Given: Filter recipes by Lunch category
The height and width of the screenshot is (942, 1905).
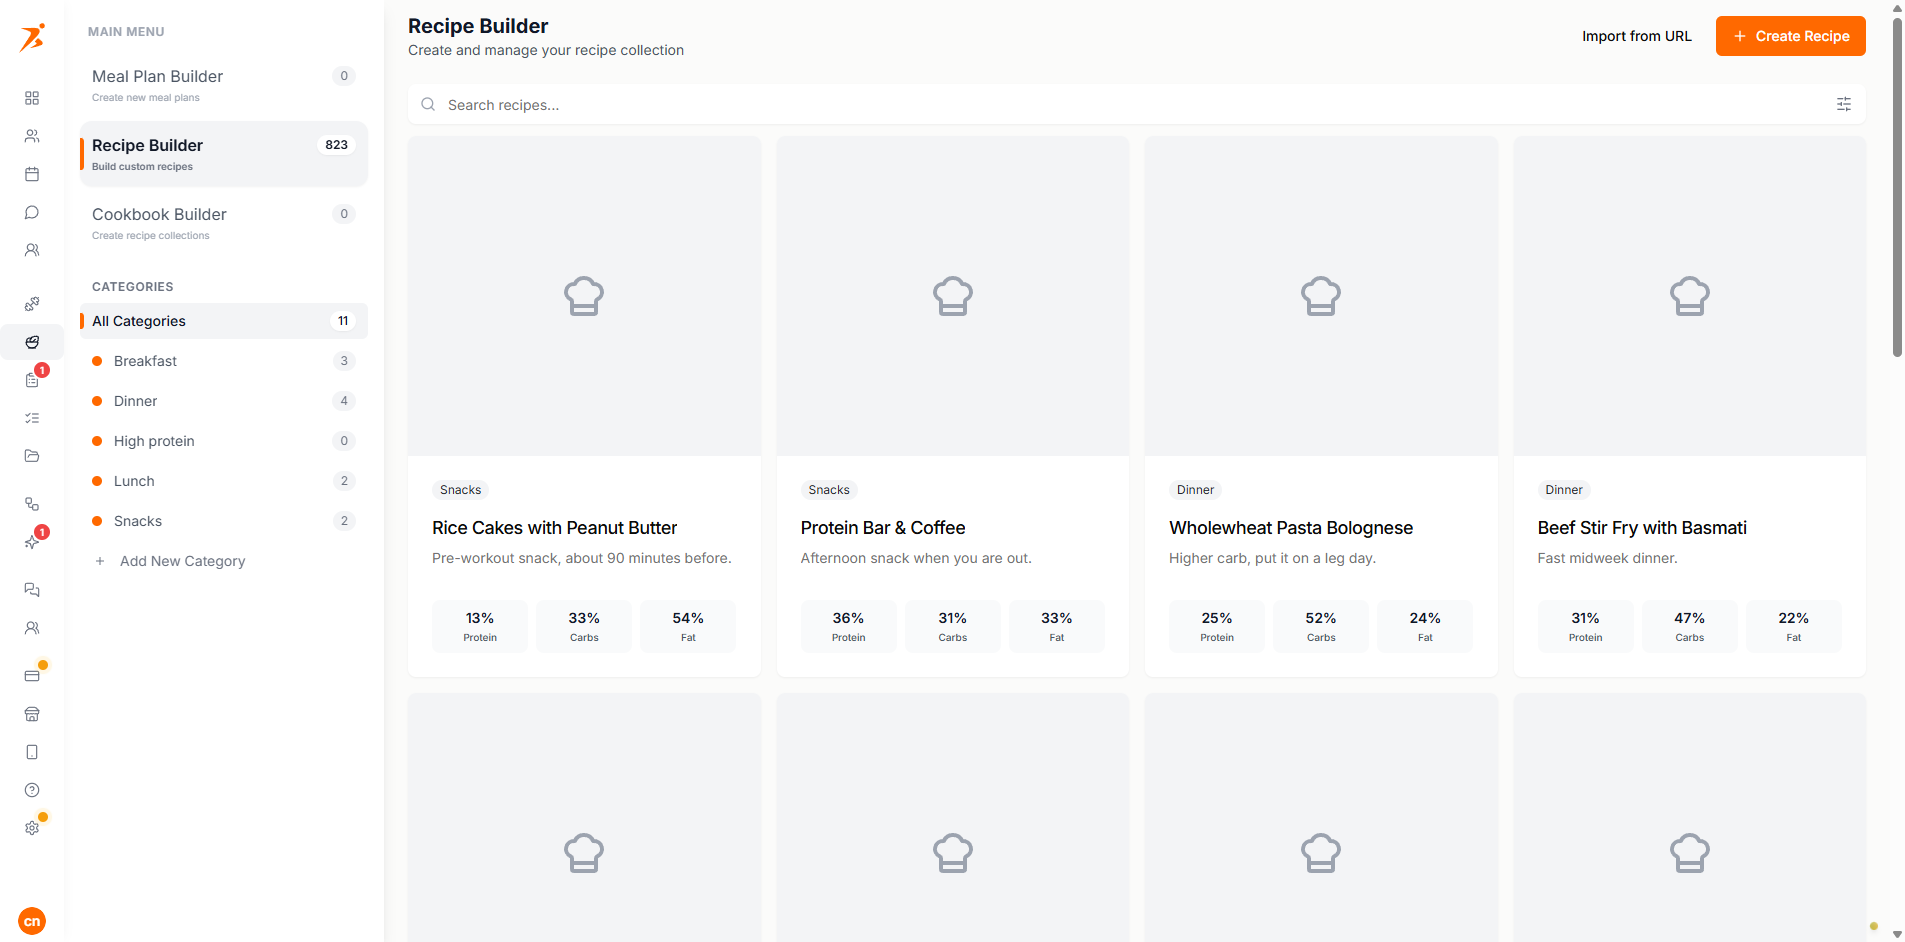Looking at the screenshot, I should (224, 481).
